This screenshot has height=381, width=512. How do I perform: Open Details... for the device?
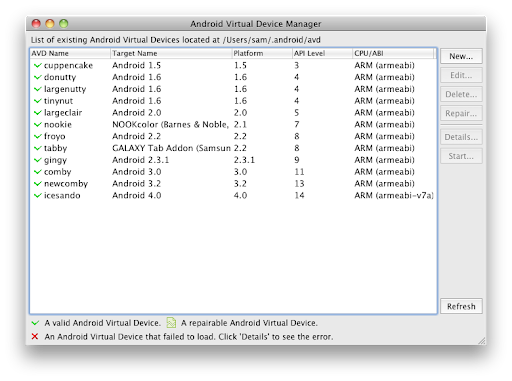tap(461, 137)
